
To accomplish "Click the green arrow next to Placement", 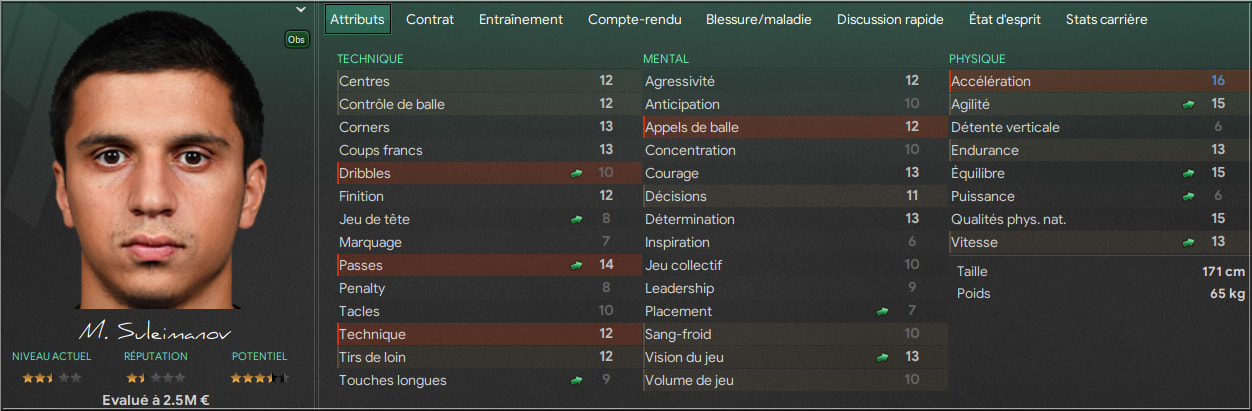I will click(x=883, y=311).
